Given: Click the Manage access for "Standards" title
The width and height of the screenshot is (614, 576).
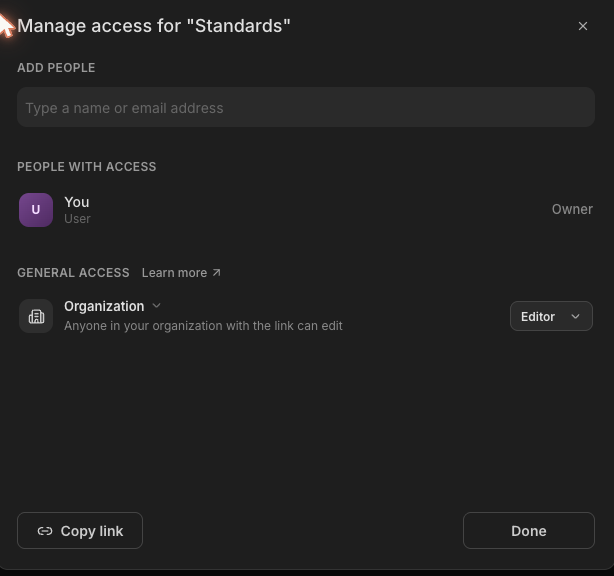Looking at the screenshot, I should [154, 26].
